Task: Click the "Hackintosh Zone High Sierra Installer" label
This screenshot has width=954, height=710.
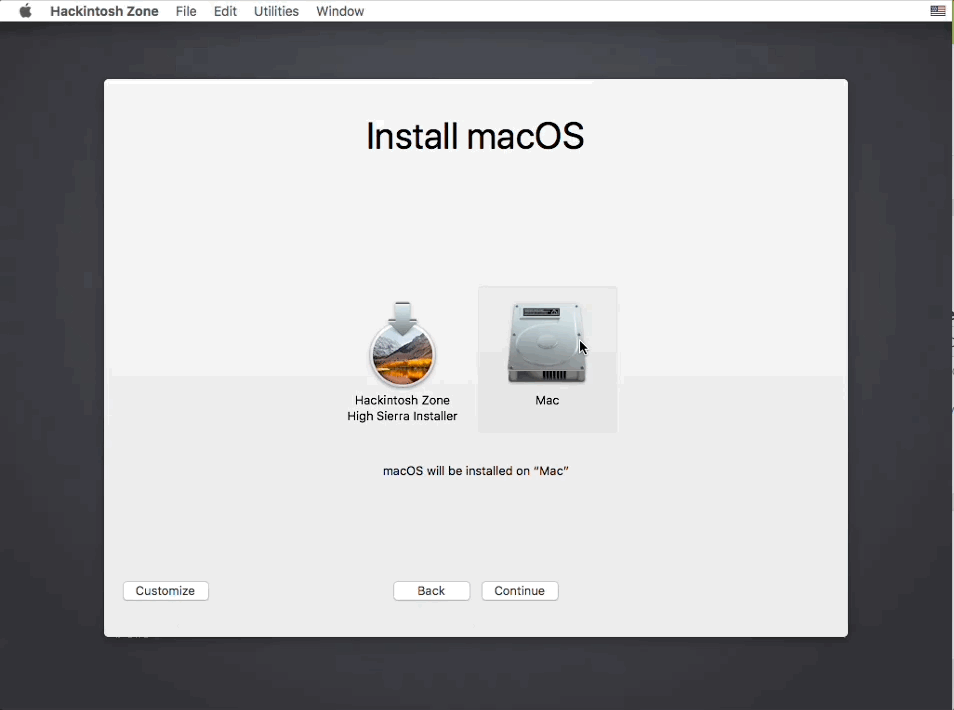Action: (x=402, y=408)
